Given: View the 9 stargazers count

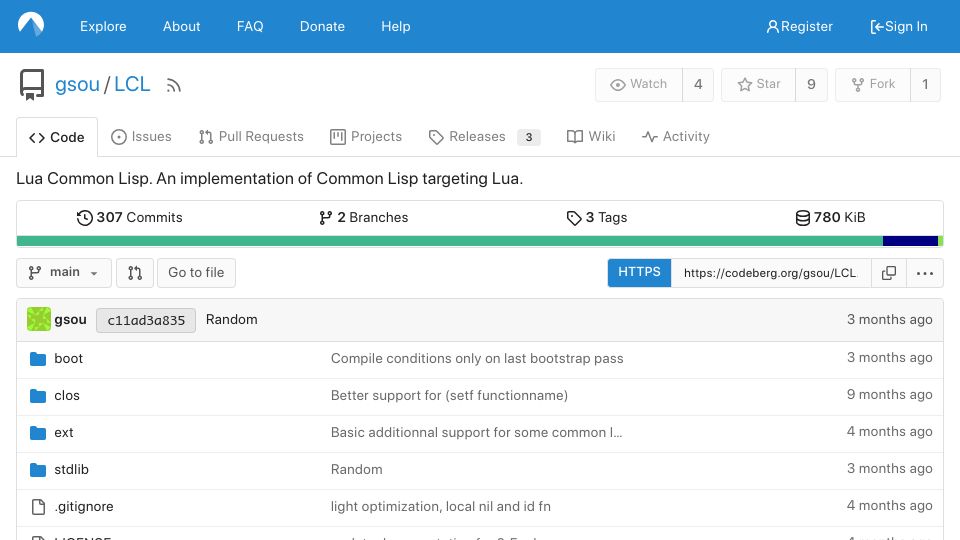Looking at the screenshot, I should click(x=811, y=84).
